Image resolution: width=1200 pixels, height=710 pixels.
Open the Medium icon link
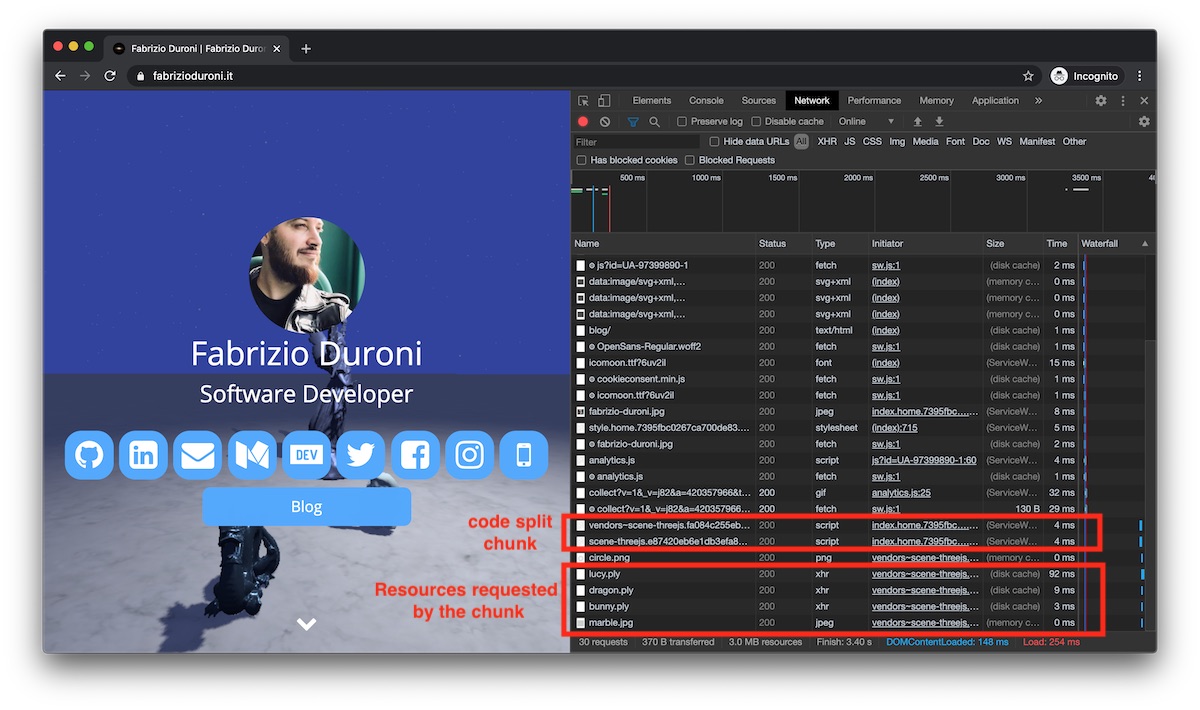252,456
